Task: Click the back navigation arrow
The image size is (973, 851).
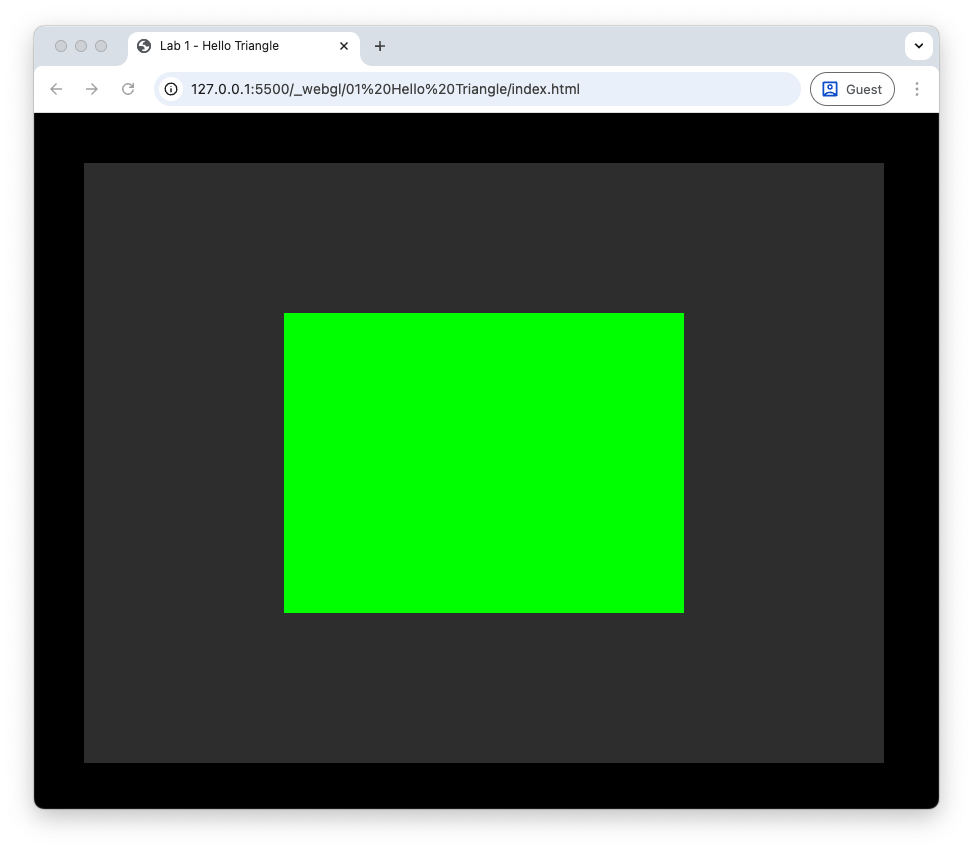Action: tap(56, 89)
